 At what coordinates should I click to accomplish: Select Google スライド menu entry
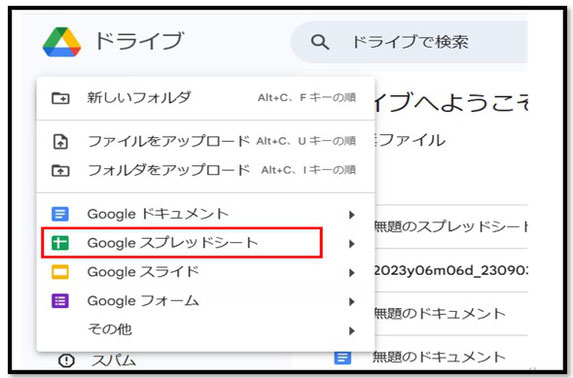click(206, 272)
